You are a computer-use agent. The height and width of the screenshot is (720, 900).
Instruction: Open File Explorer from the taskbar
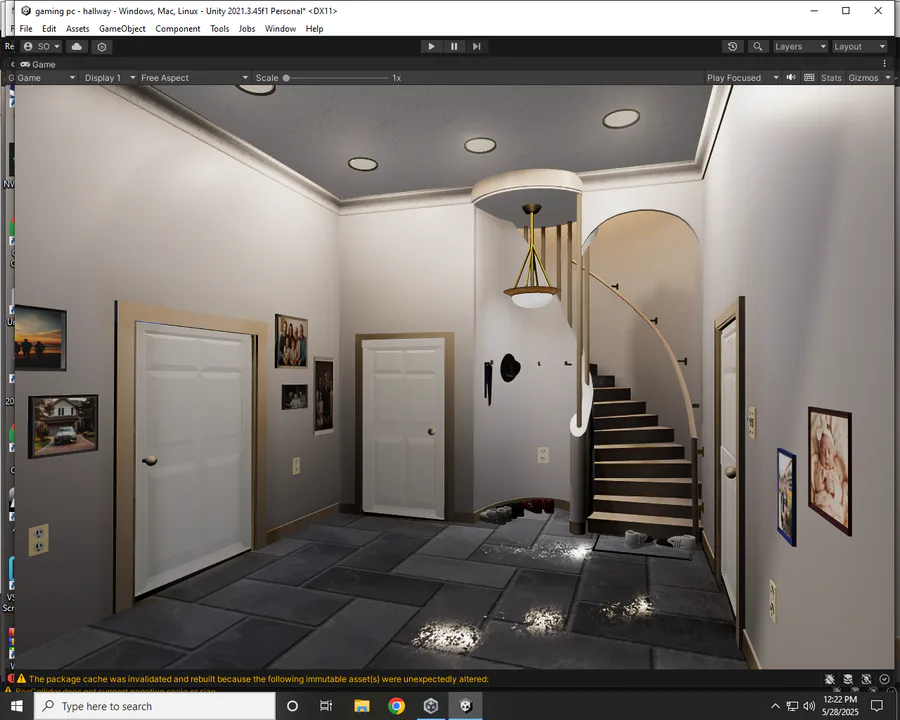click(362, 706)
